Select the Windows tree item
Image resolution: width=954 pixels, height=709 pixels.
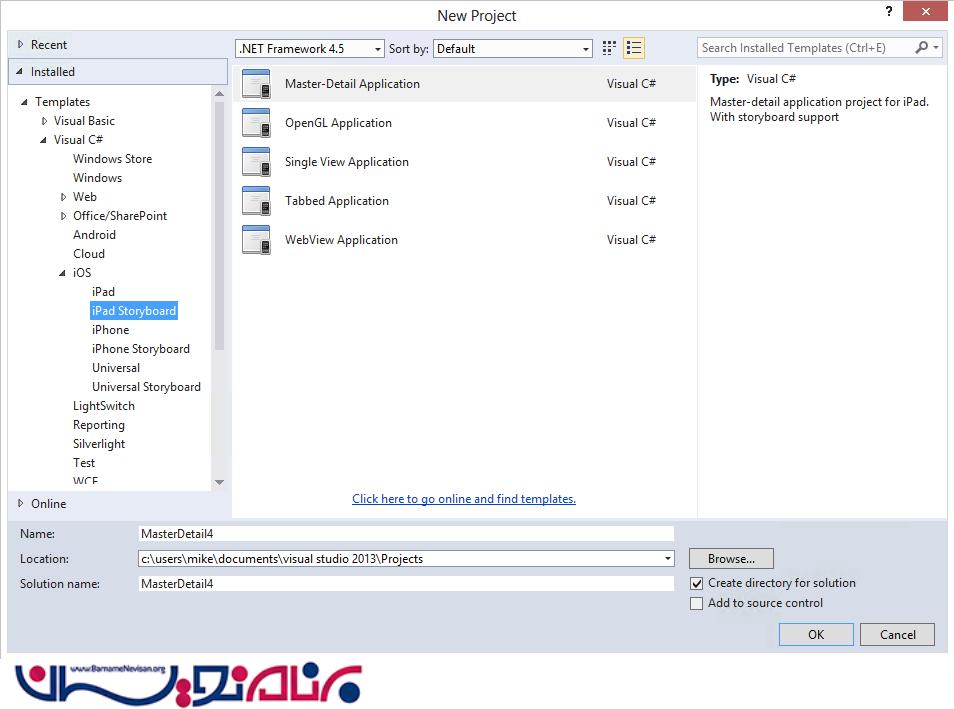[x=97, y=178]
